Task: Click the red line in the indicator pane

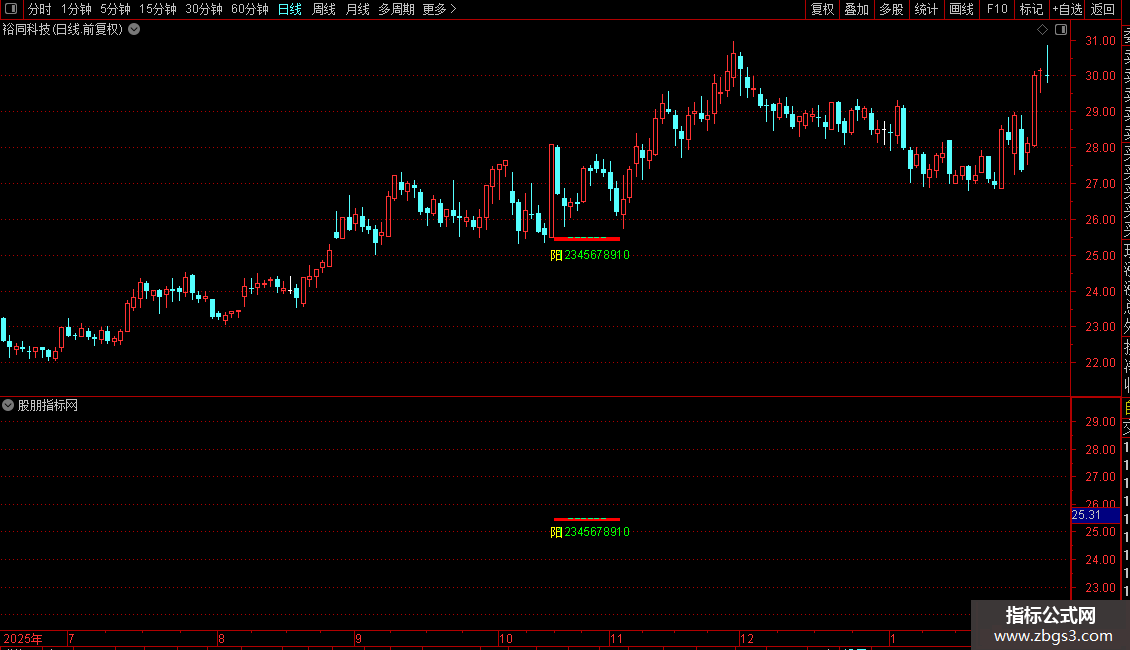Action: 587,519
